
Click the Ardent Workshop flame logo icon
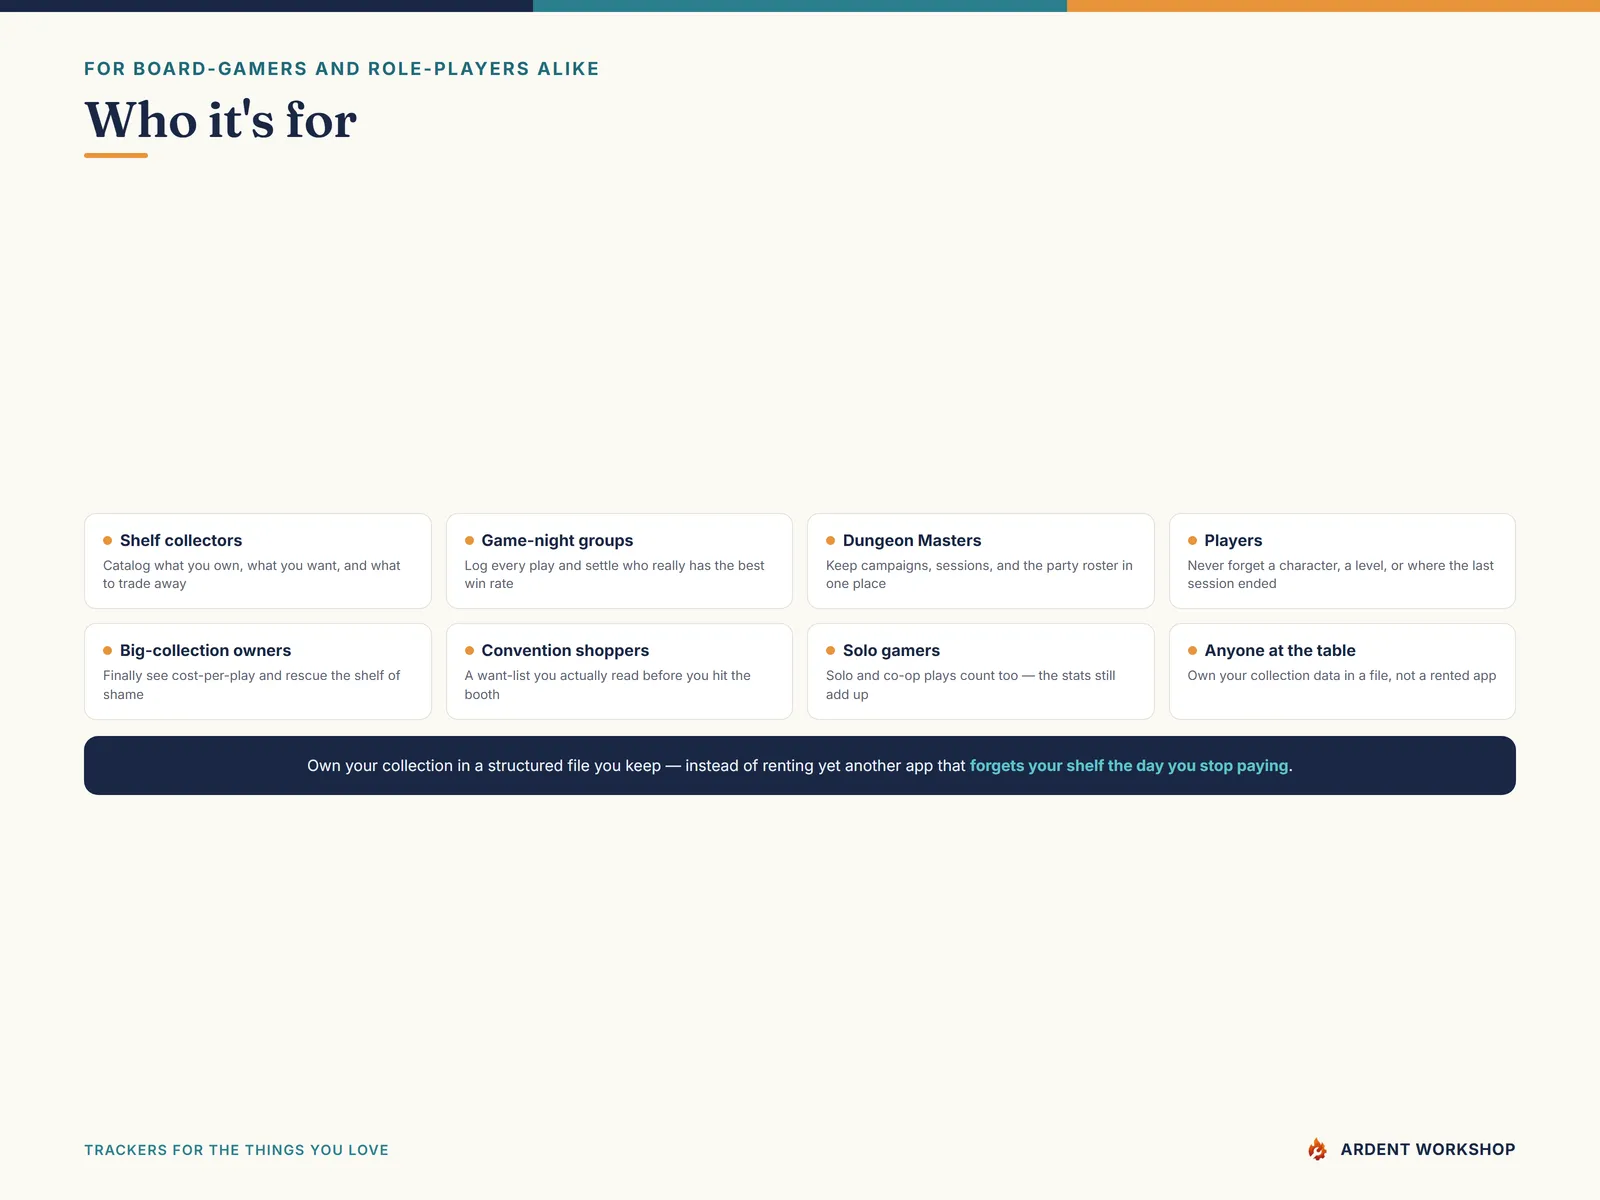point(1317,1149)
